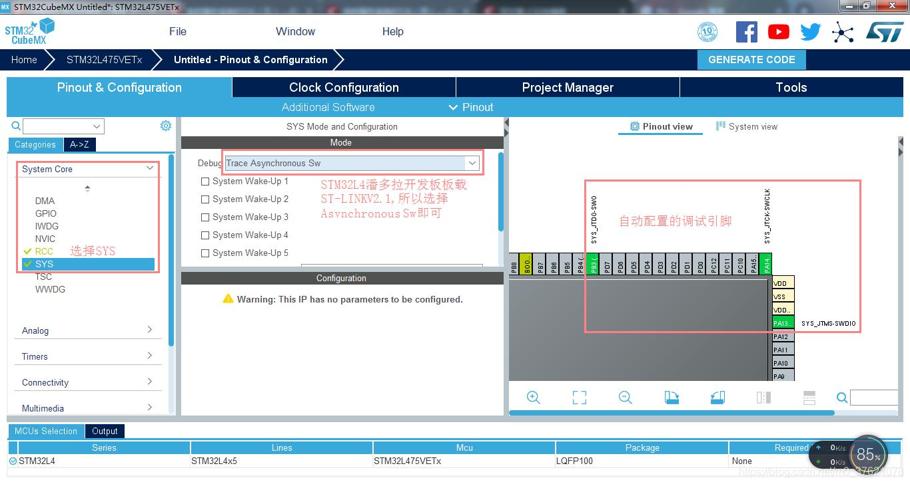This screenshot has width=910, height=484.
Task: Click the GENERATE CODE button
Action: 752,60
